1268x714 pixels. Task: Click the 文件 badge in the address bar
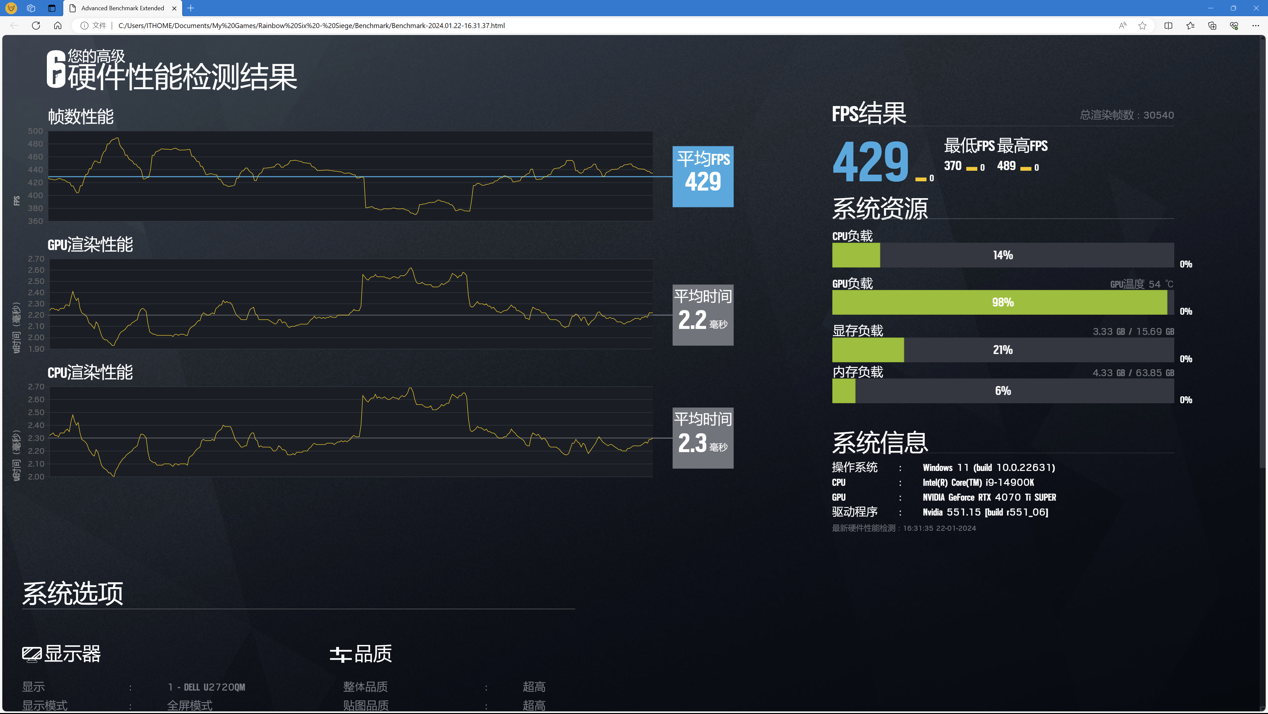click(x=98, y=25)
